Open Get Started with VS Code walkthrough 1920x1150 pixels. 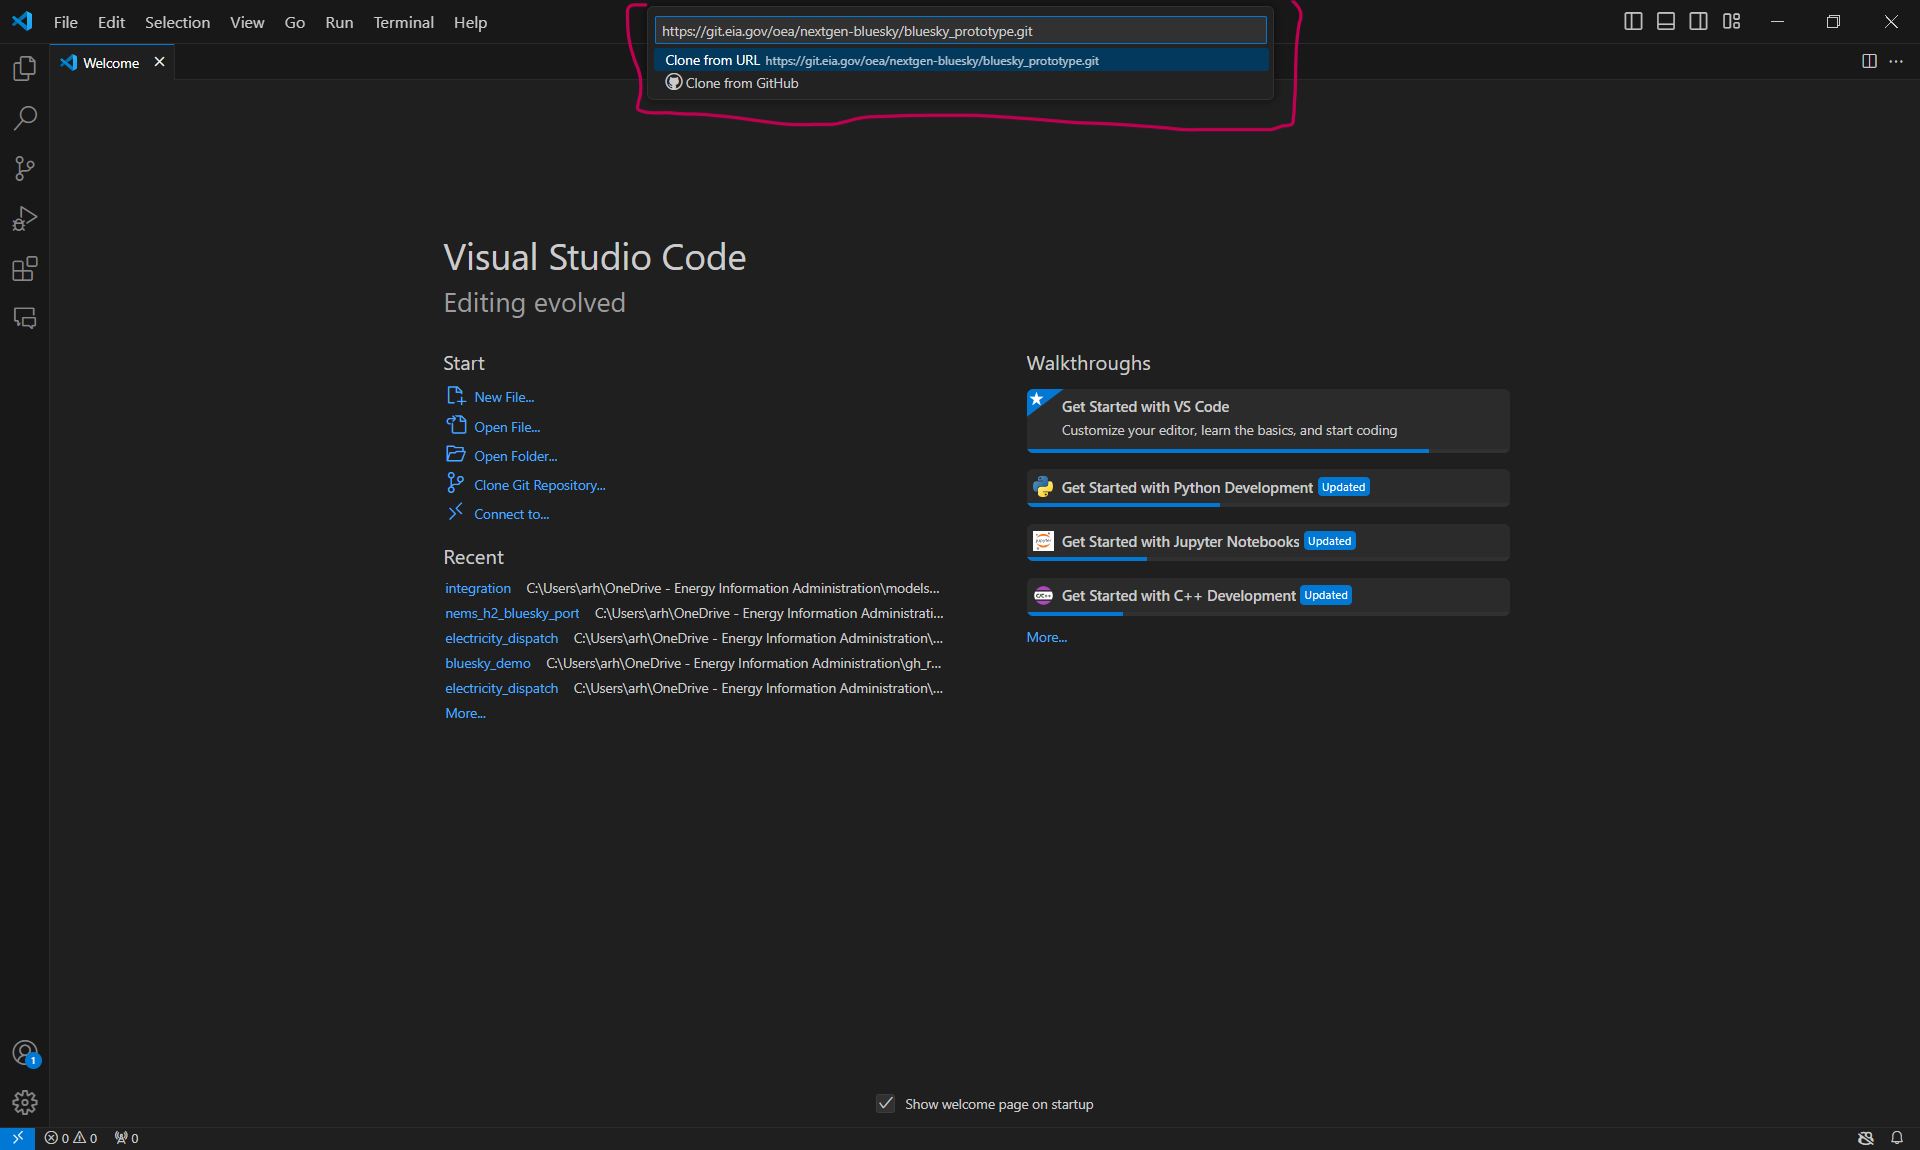click(x=1268, y=420)
